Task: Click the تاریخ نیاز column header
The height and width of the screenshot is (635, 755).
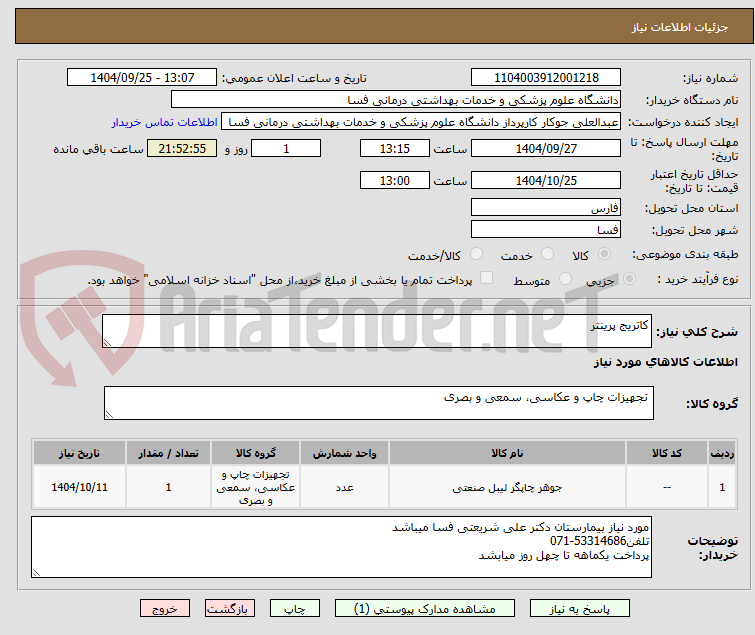Action: [79, 453]
